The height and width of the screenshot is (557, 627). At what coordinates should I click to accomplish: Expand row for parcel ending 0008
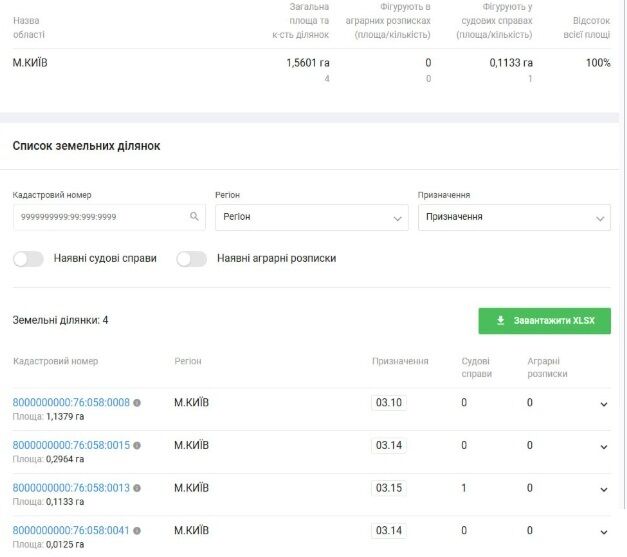pyautogui.click(x=603, y=404)
